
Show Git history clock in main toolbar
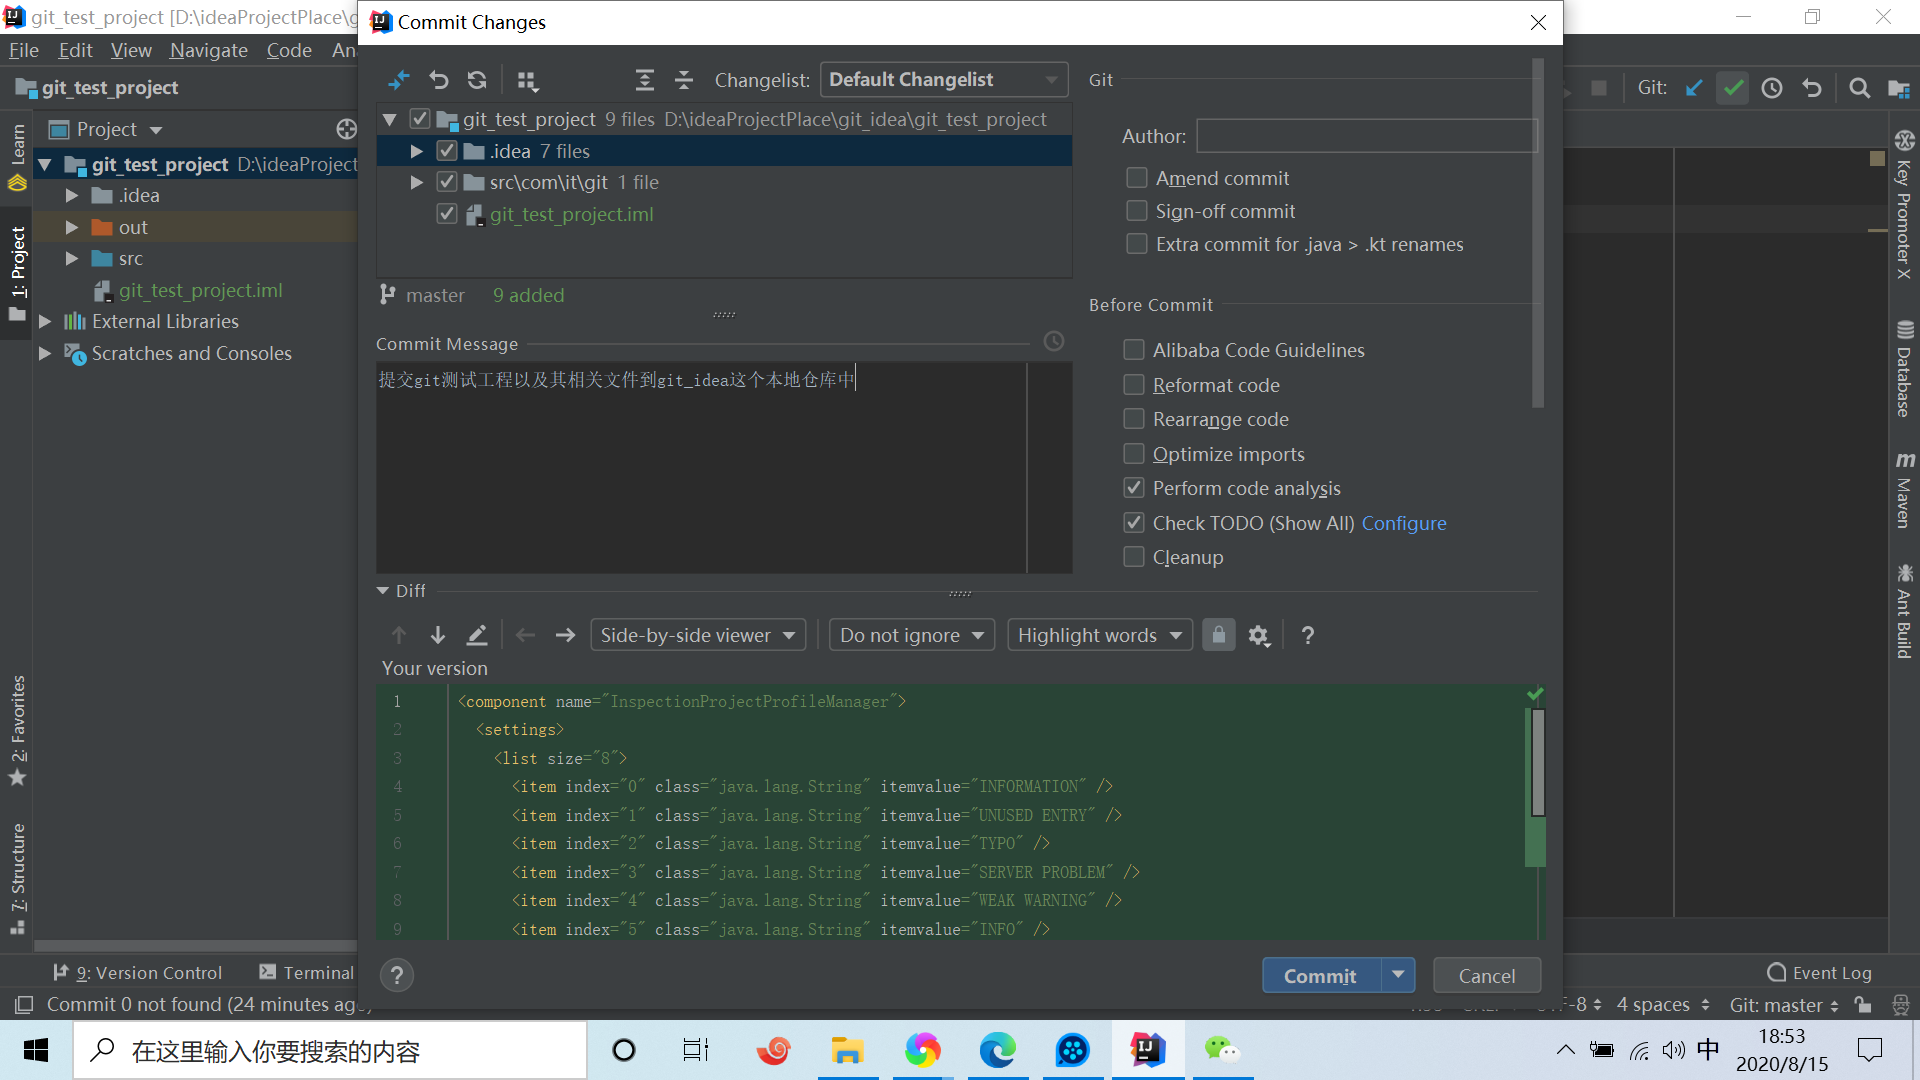click(1772, 88)
